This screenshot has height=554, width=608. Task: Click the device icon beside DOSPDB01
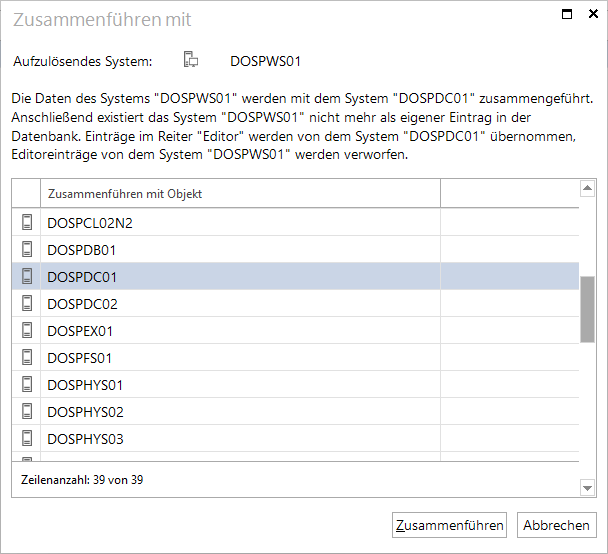[27, 249]
